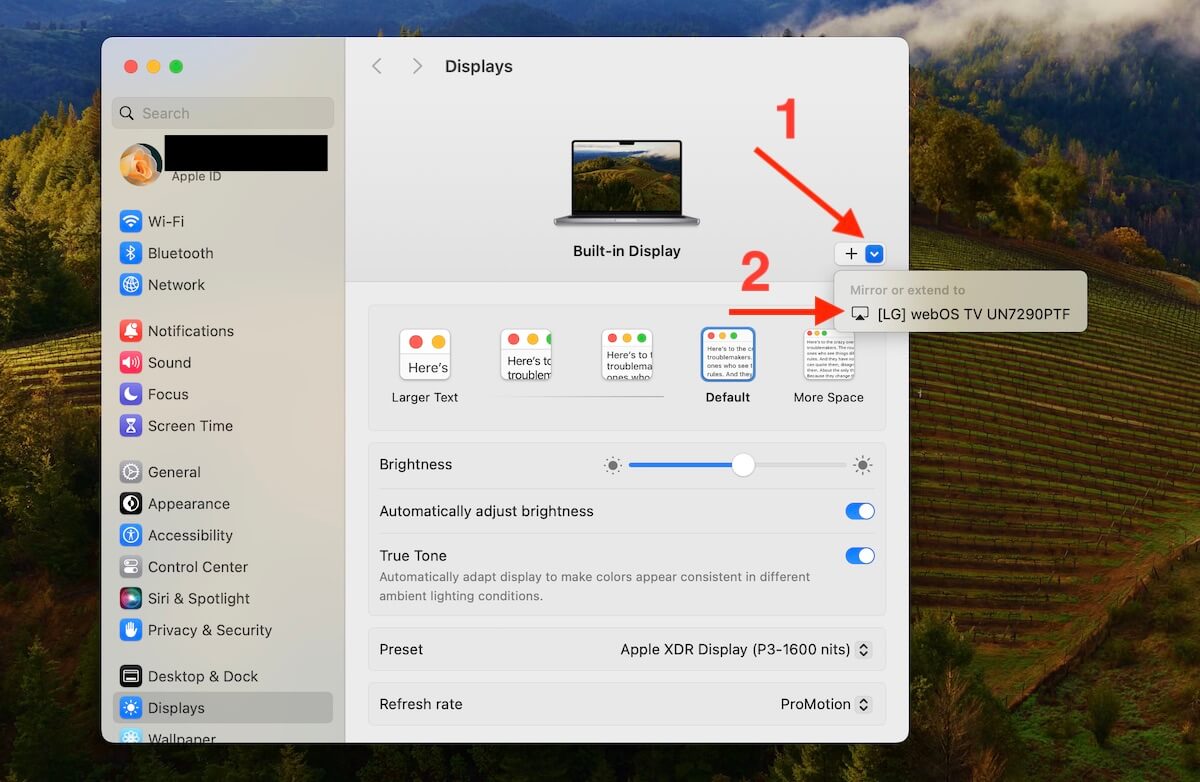Choose the second resolution thumbnail
The width and height of the screenshot is (1200, 782).
(x=526, y=355)
